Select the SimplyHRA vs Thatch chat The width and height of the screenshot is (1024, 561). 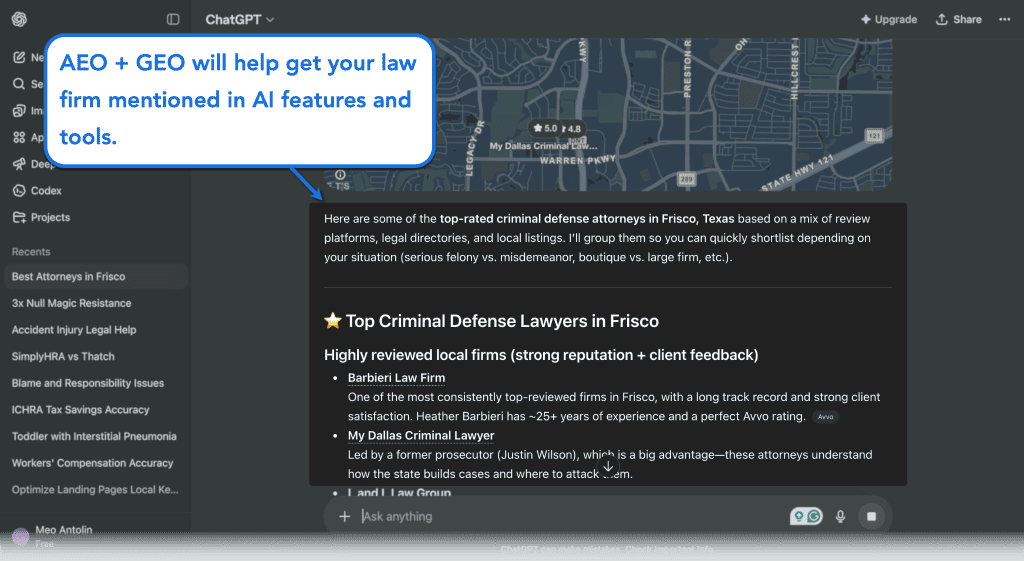click(x=63, y=356)
